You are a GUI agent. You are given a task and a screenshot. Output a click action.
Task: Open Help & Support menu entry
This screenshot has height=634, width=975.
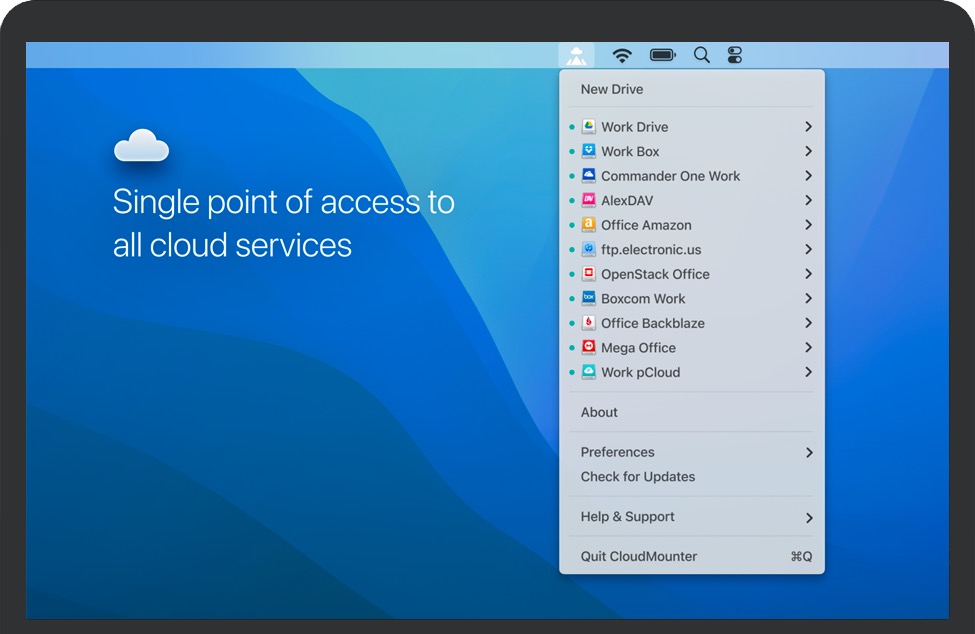click(x=627, y=517)
